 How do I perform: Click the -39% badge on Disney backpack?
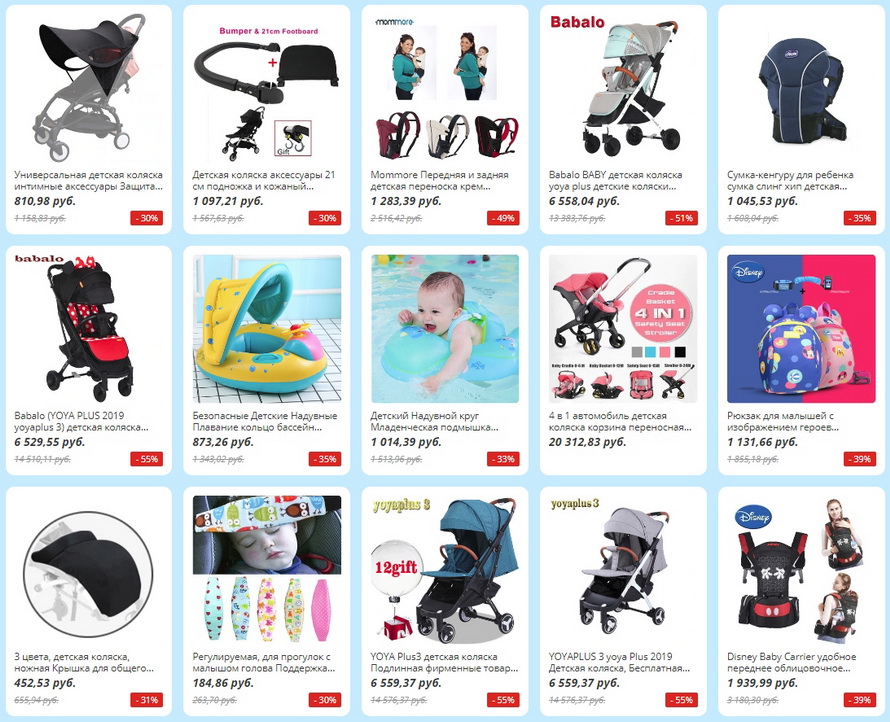[x=860, y=459]
